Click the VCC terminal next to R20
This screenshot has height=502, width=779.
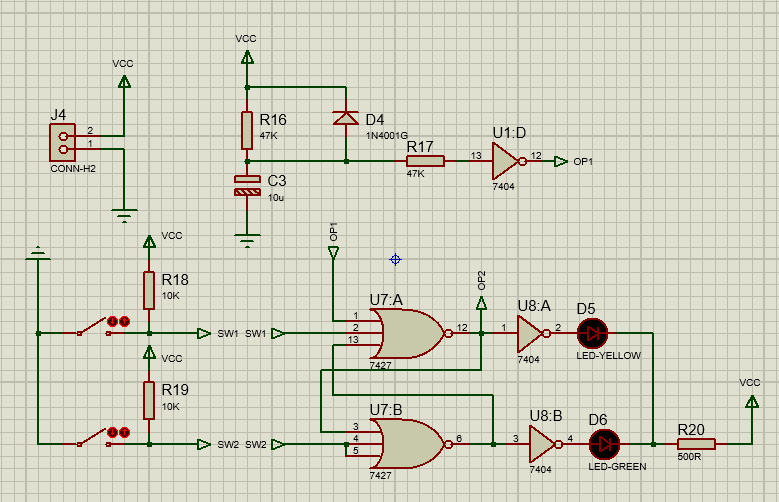point(752,401)
